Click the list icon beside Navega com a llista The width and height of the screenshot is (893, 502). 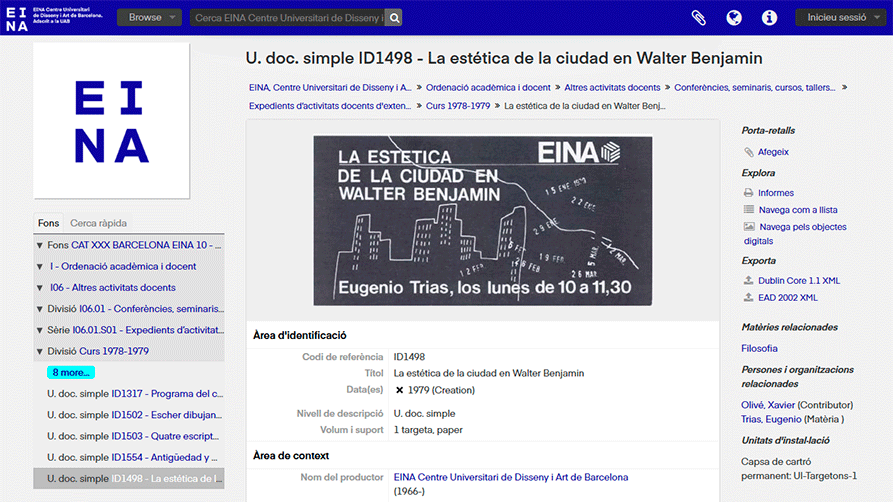click(x=749, y=210)
